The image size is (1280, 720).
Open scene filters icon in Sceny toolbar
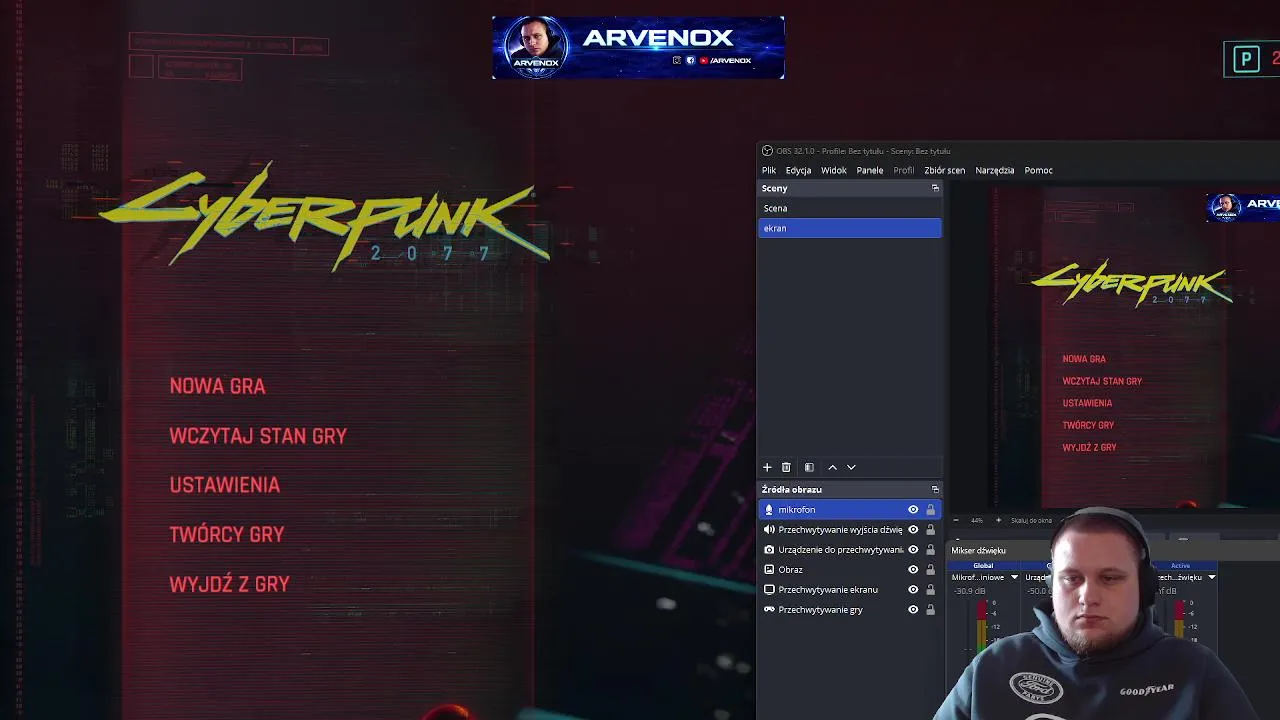809,467
